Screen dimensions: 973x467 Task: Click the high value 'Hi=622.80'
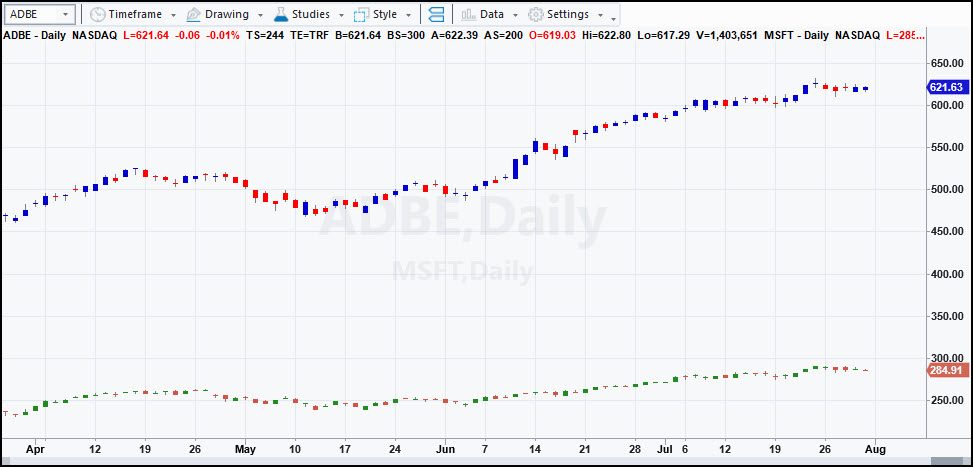[606, 35]
